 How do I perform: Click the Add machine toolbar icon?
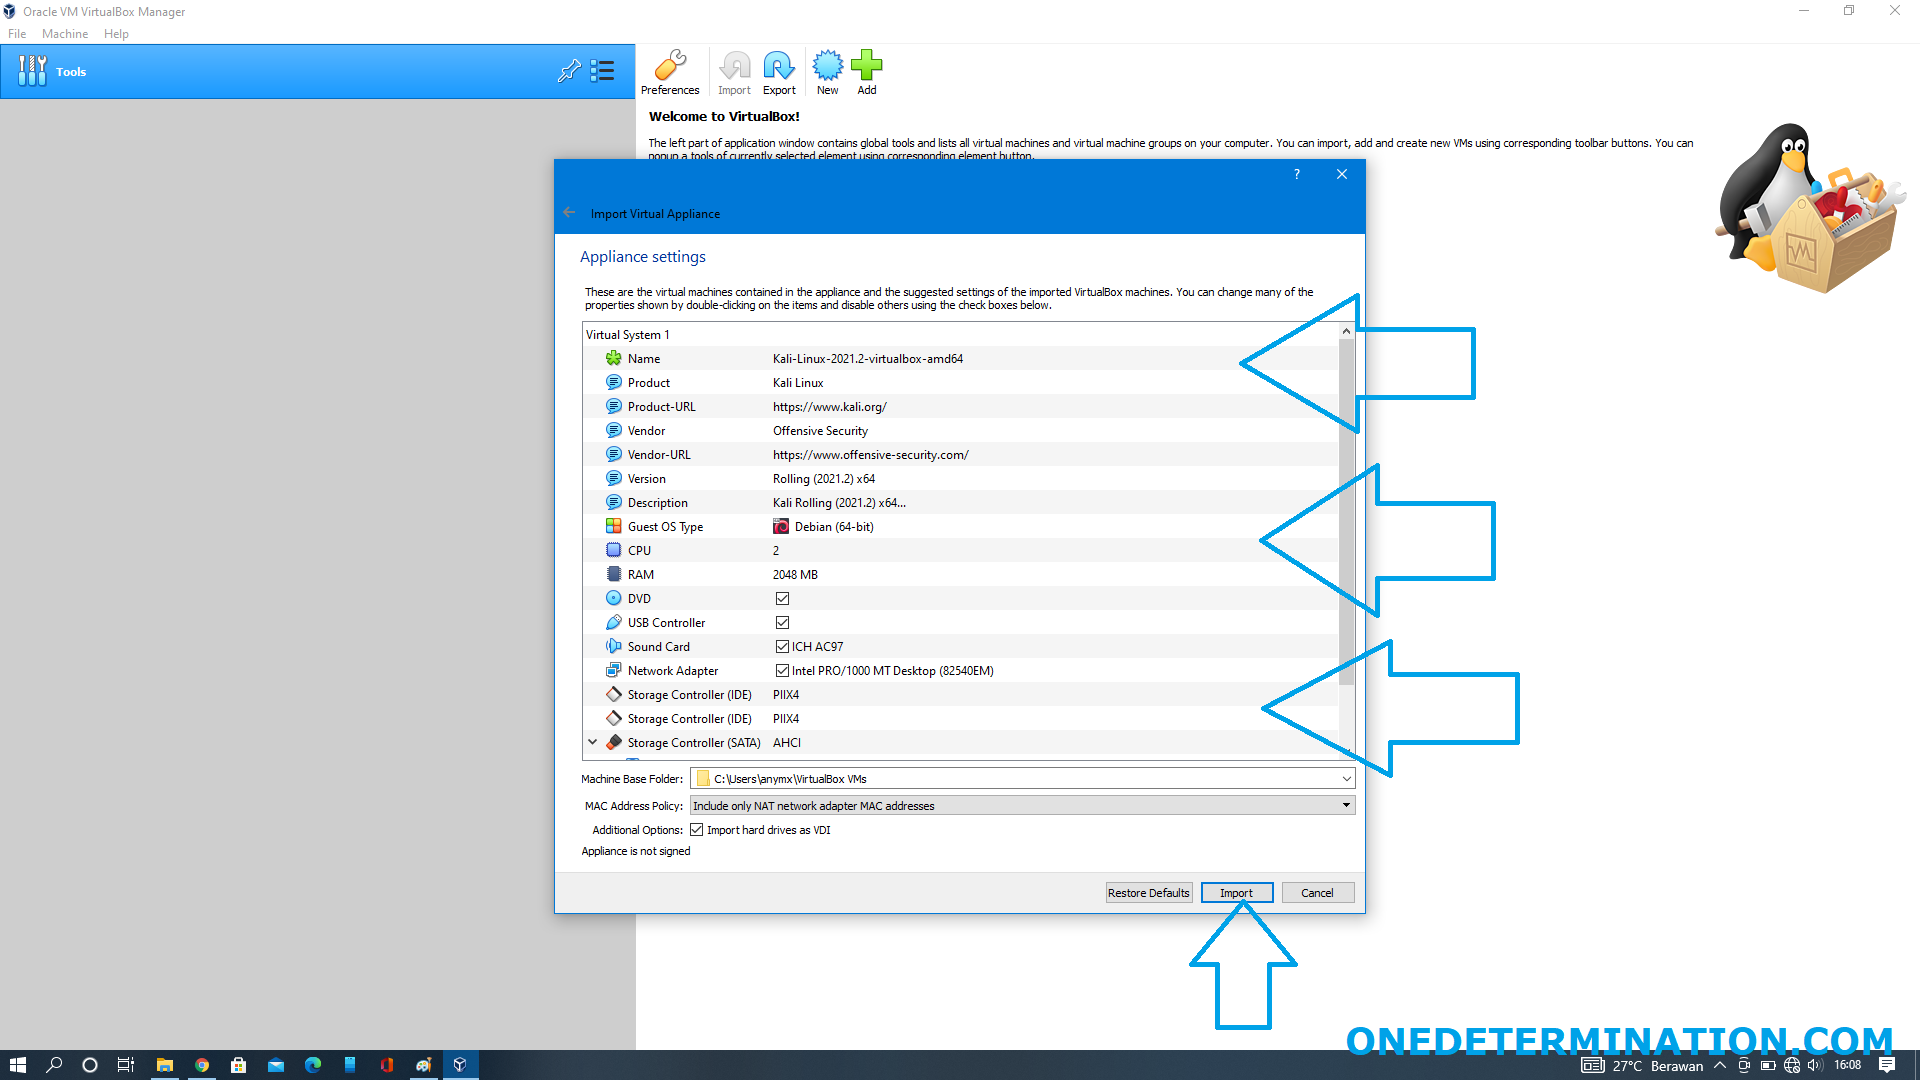coord(867,72)
